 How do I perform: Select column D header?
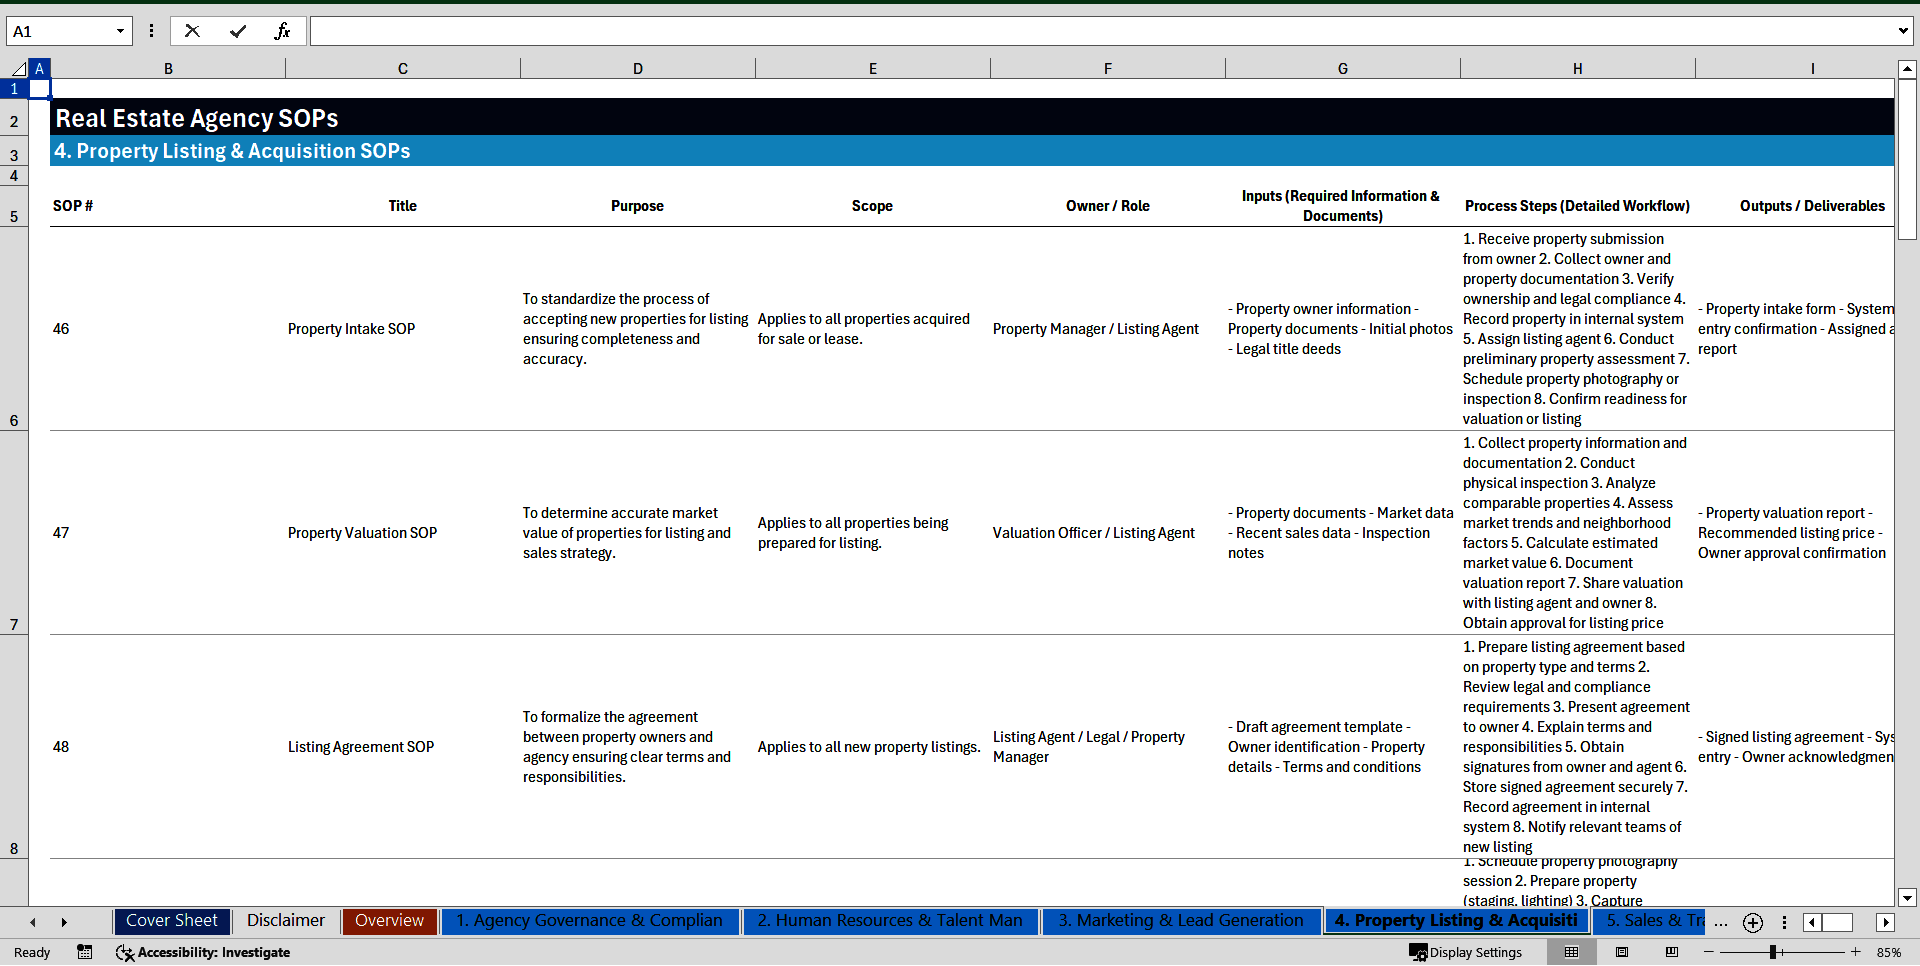tap(637, 69)
